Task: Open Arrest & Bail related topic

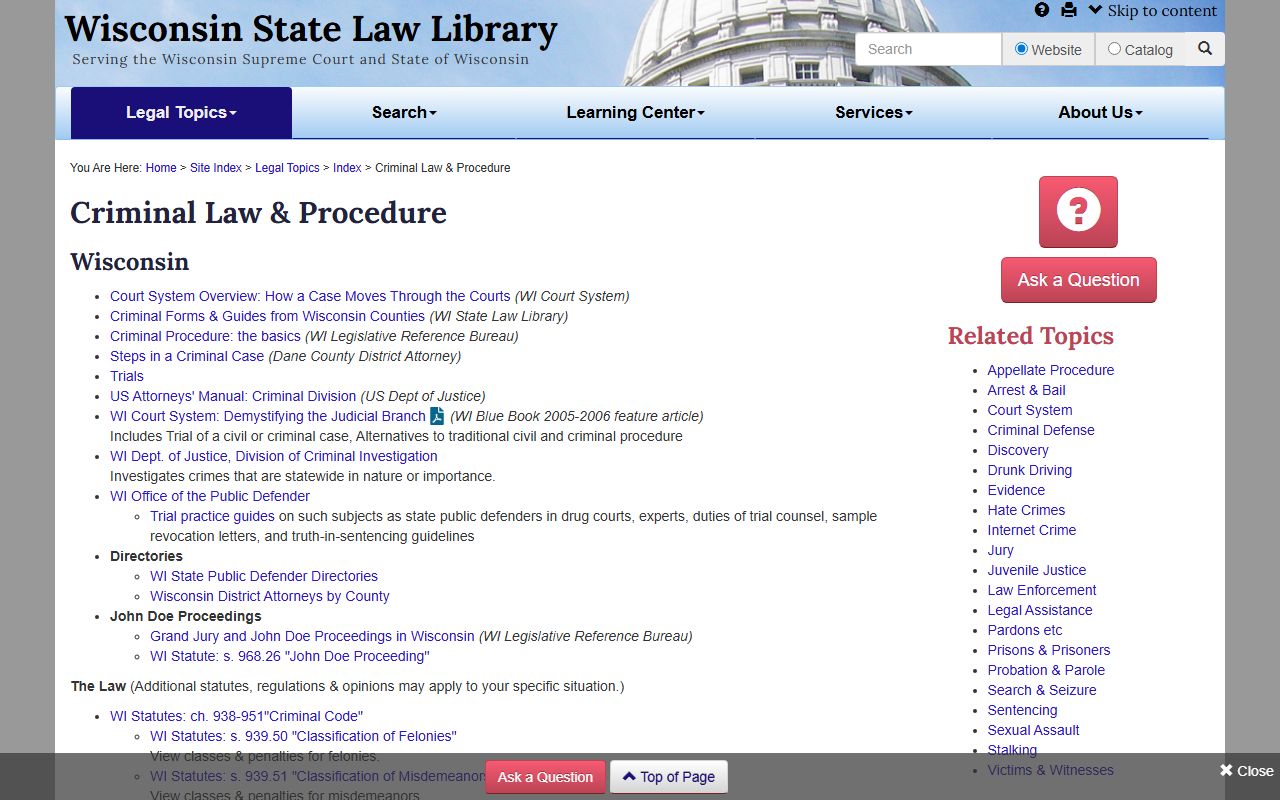Action: [x=1027, y=390]
